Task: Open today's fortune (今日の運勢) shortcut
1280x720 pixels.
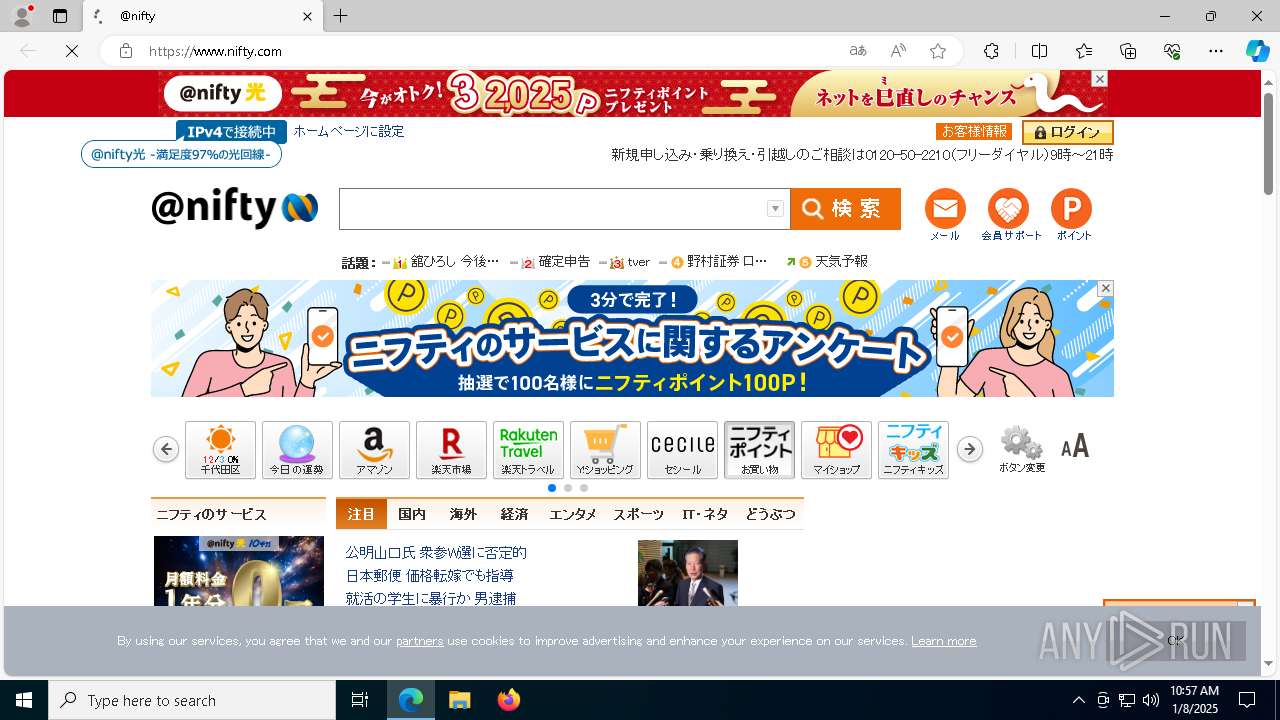Action: [x=297, y=450]
